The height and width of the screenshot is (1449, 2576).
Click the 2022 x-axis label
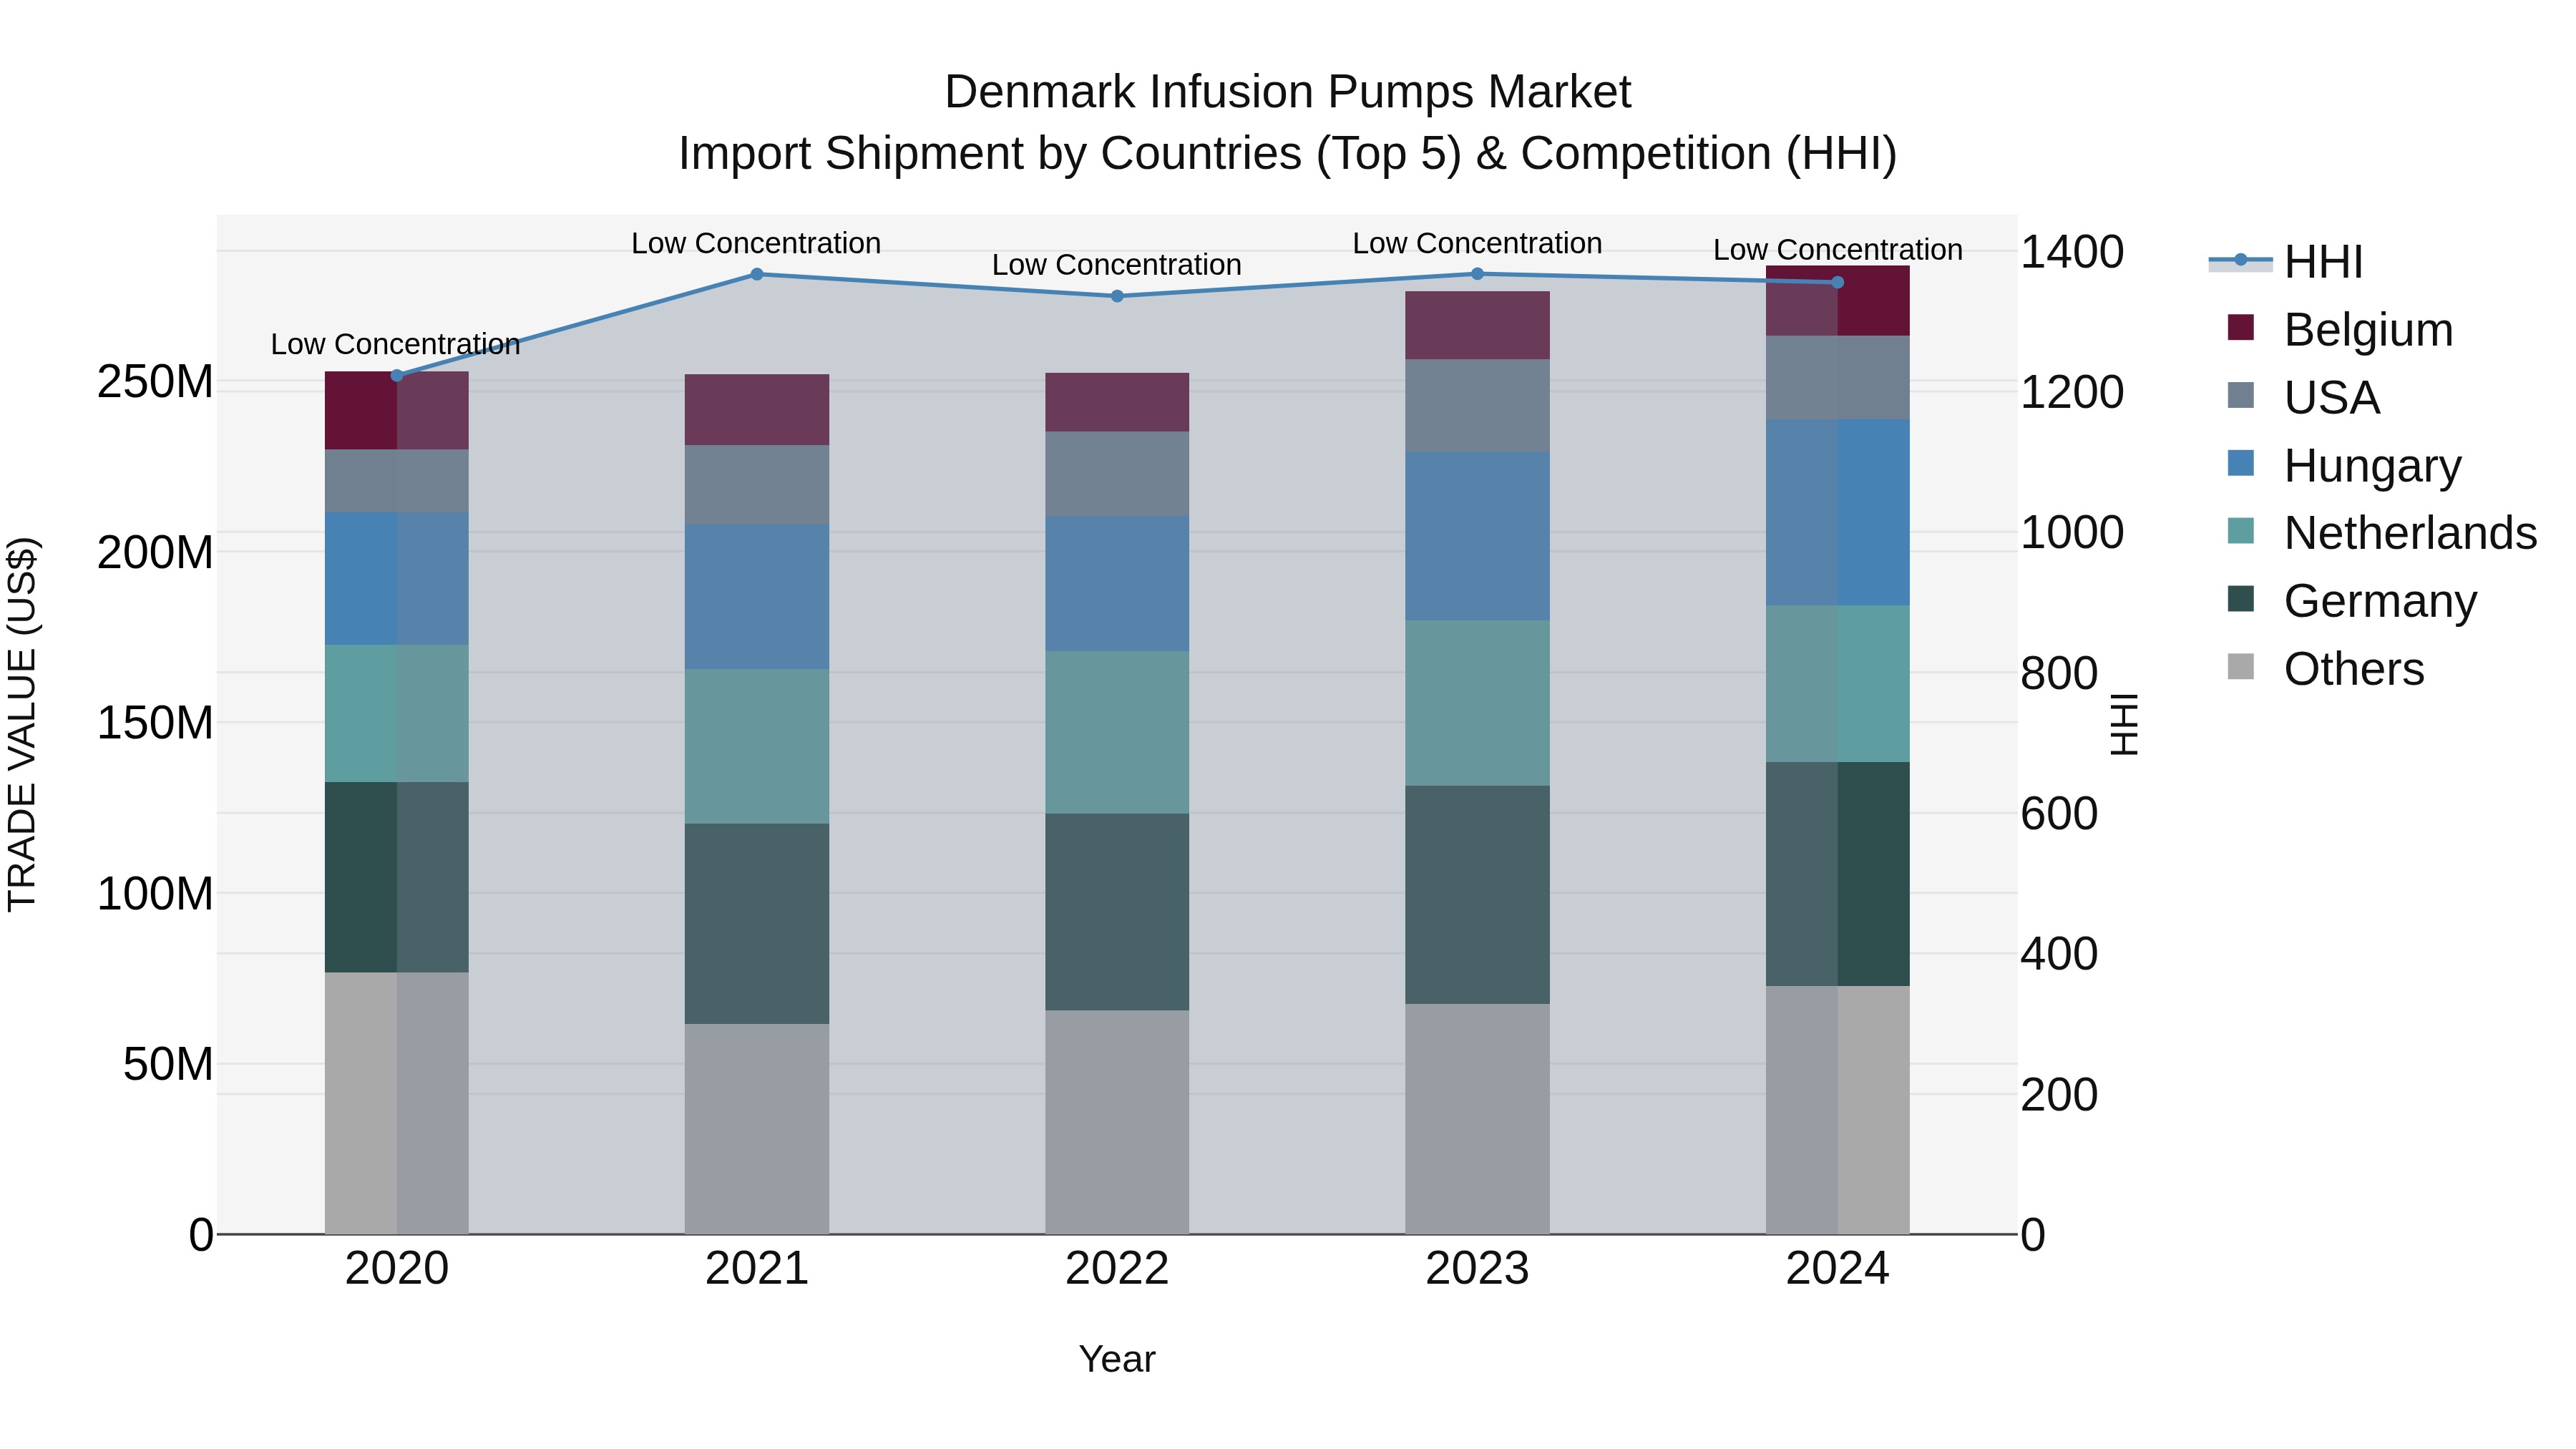point(1118,1269)
